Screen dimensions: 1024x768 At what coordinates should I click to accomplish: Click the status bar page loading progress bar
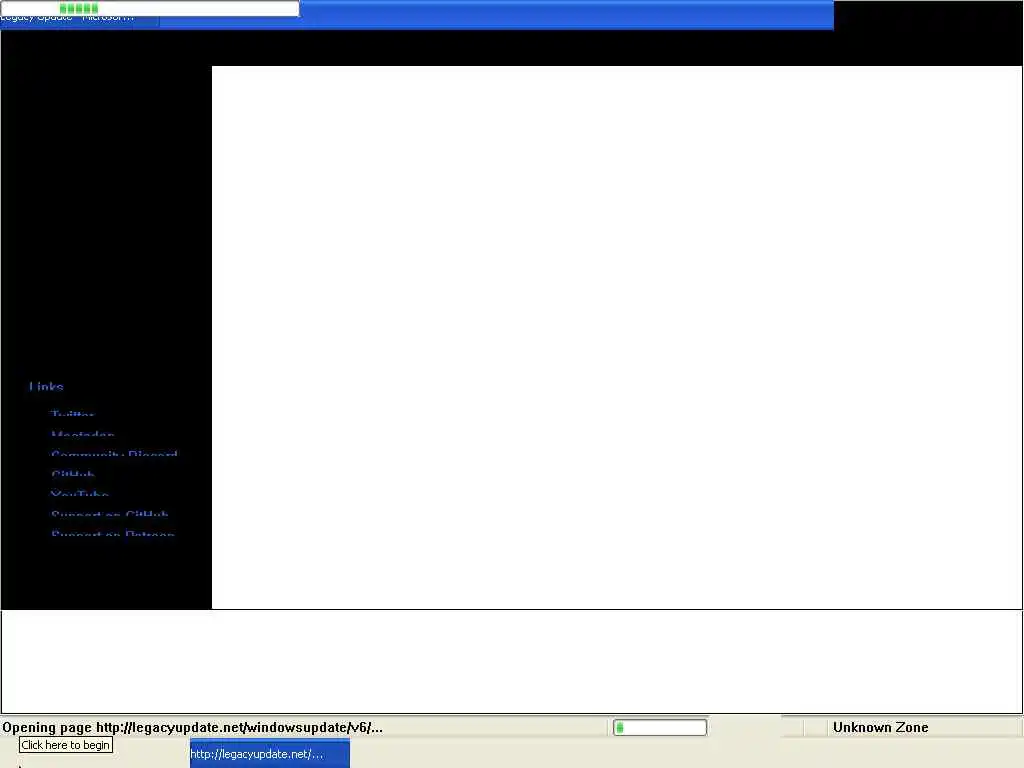point(660,727)
